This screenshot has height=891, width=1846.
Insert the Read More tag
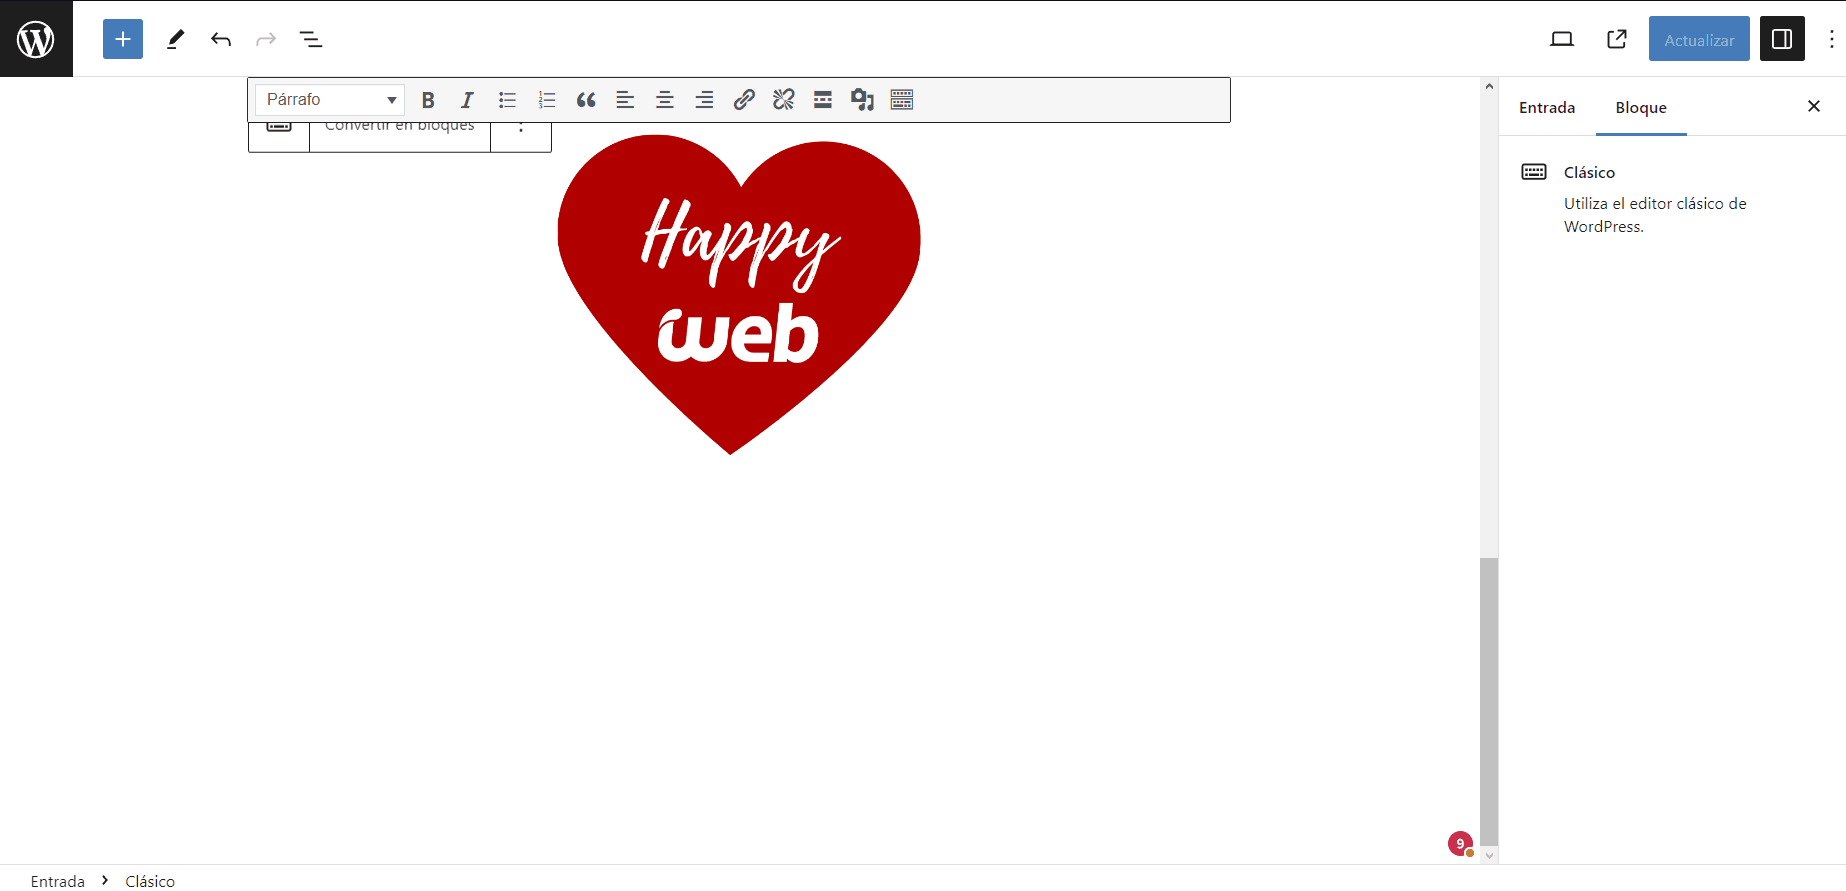[823, 100]
